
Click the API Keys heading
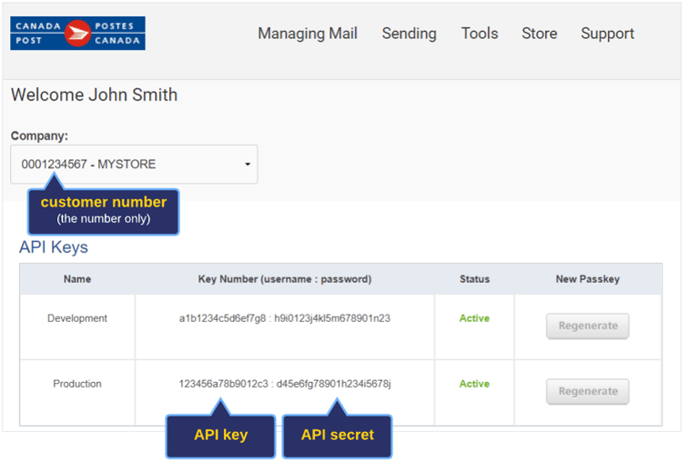pos(54,247)
